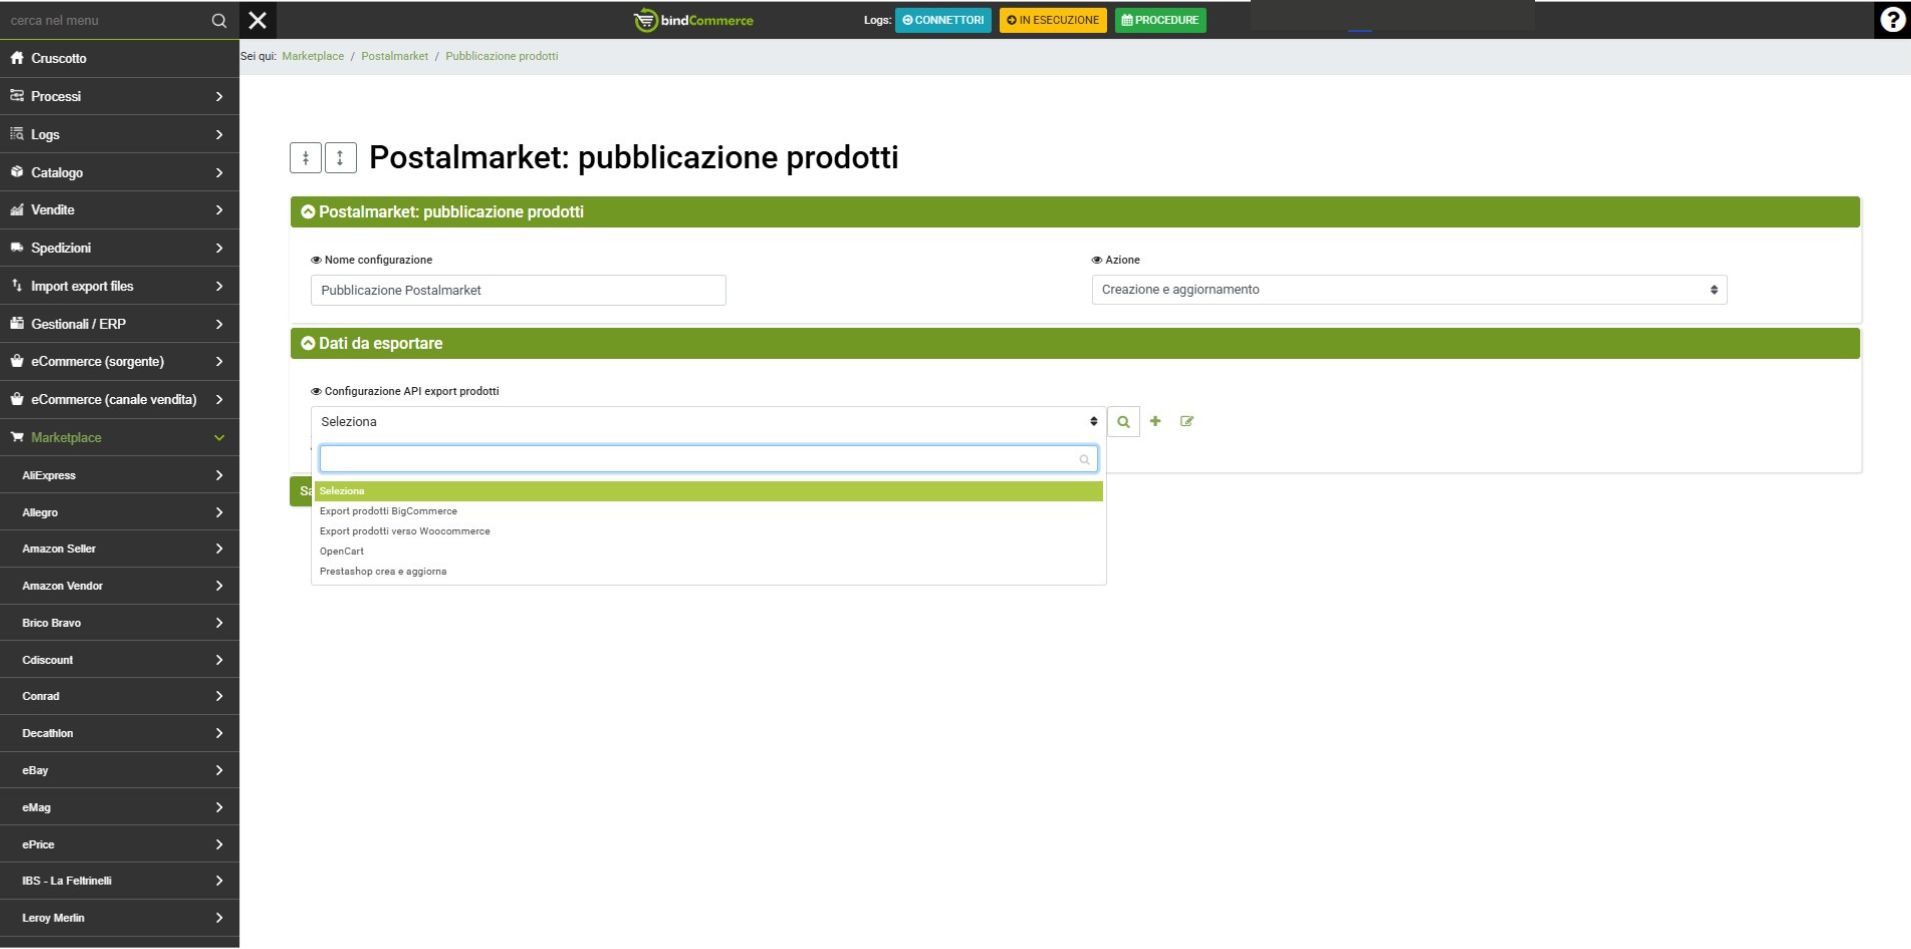Click the edit configuration pencil icon

coord(1187,421)
